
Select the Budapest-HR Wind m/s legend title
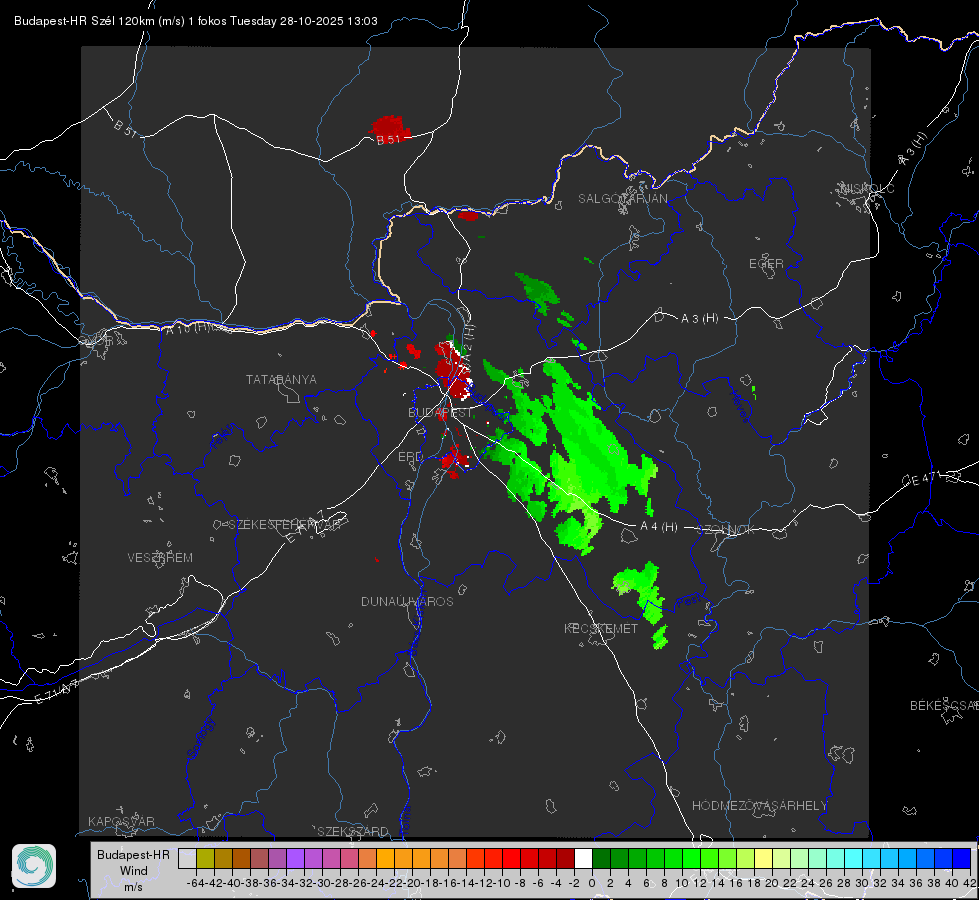(133, 871)
